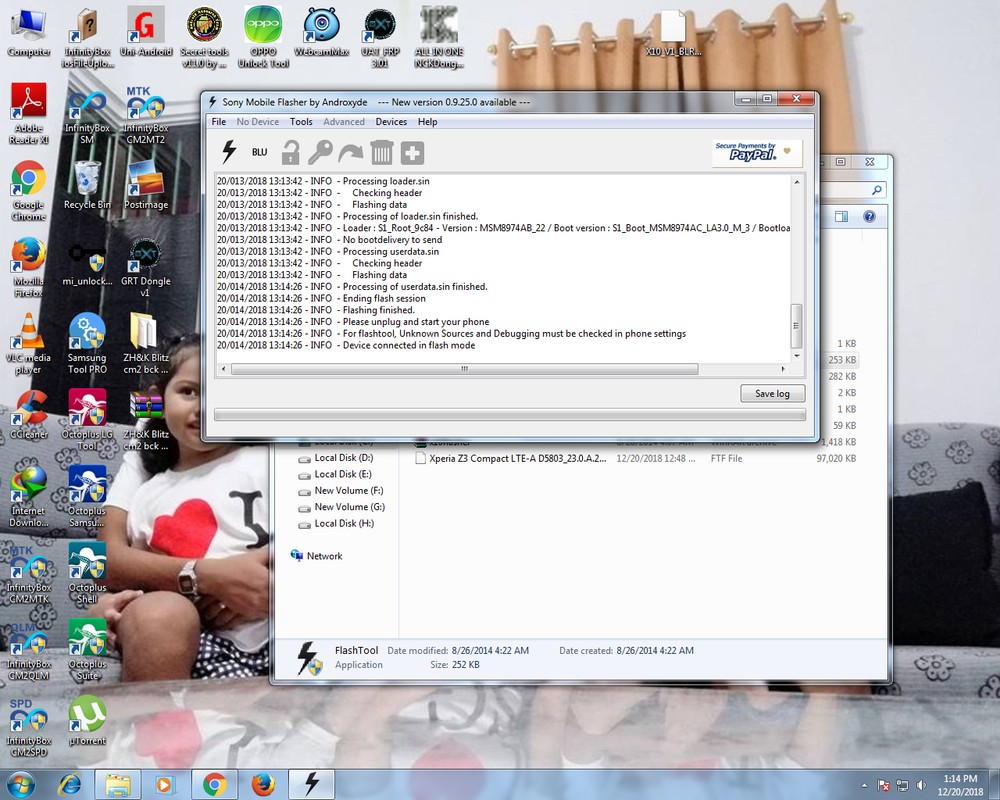The width and height of the screenshot is (1000, 800).
Task: Open the Mozilla Firefox desktop shortcut
Action: tap(29, 267)
